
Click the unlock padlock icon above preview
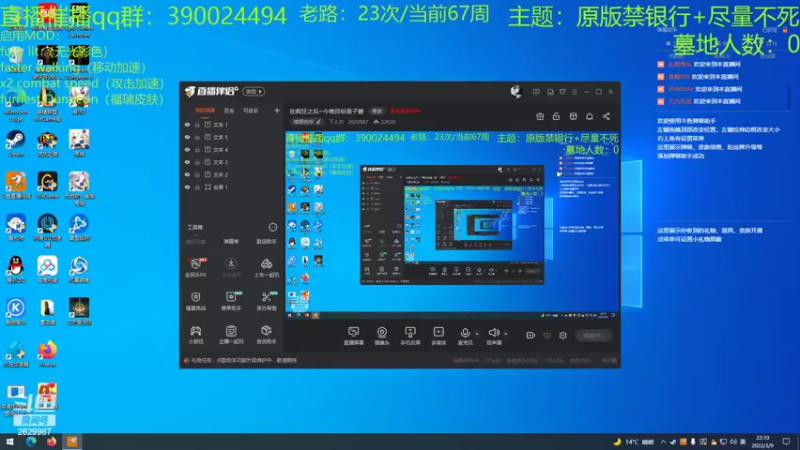click(556, 116)
